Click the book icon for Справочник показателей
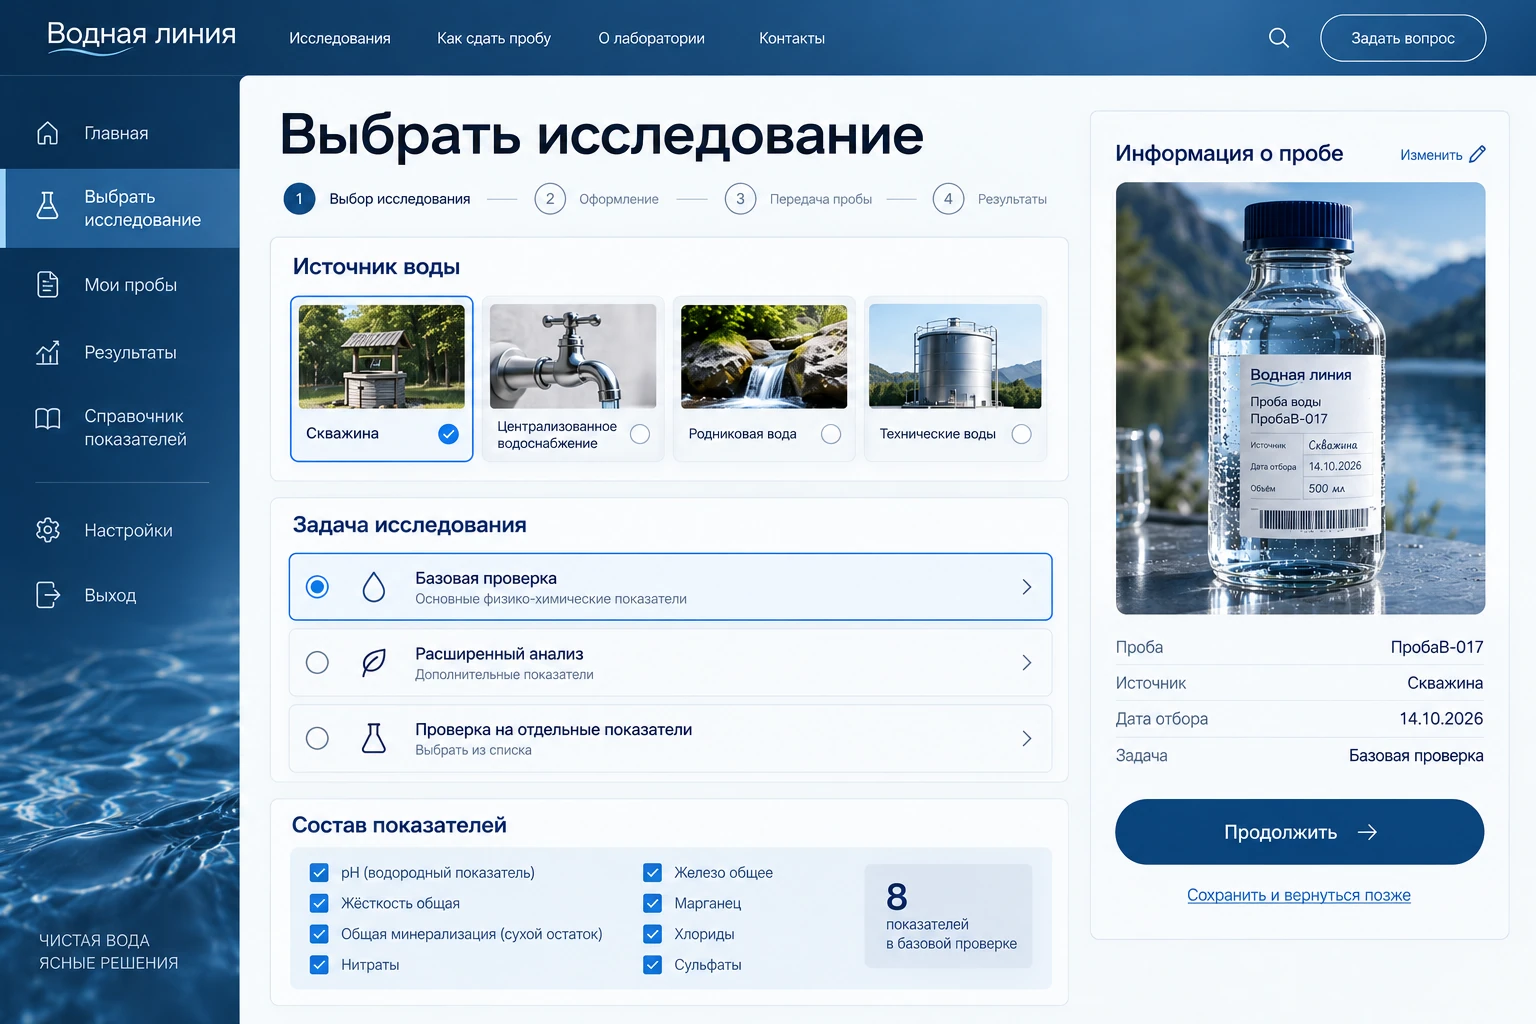 tap(48, 418)
